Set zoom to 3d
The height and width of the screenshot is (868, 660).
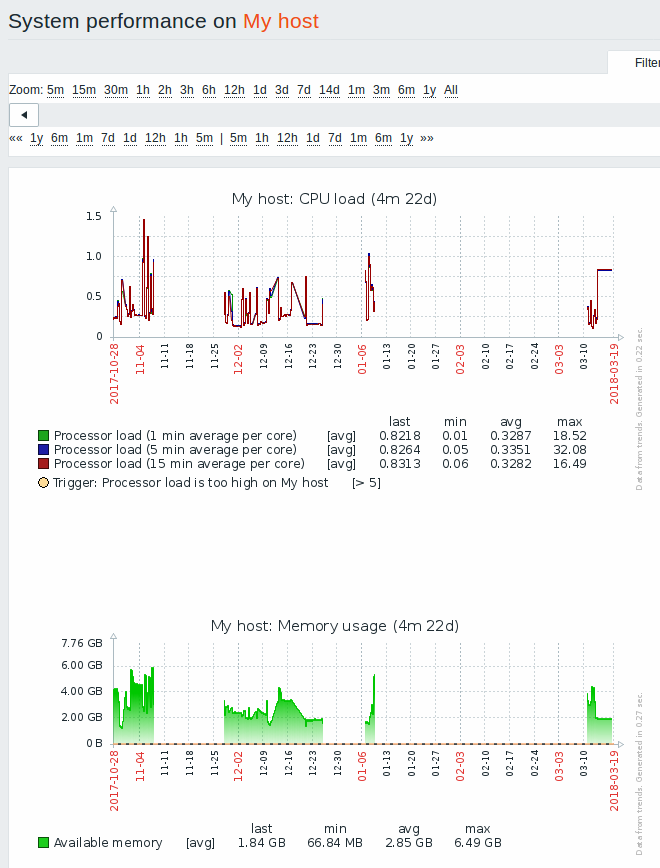click(282, 90)
